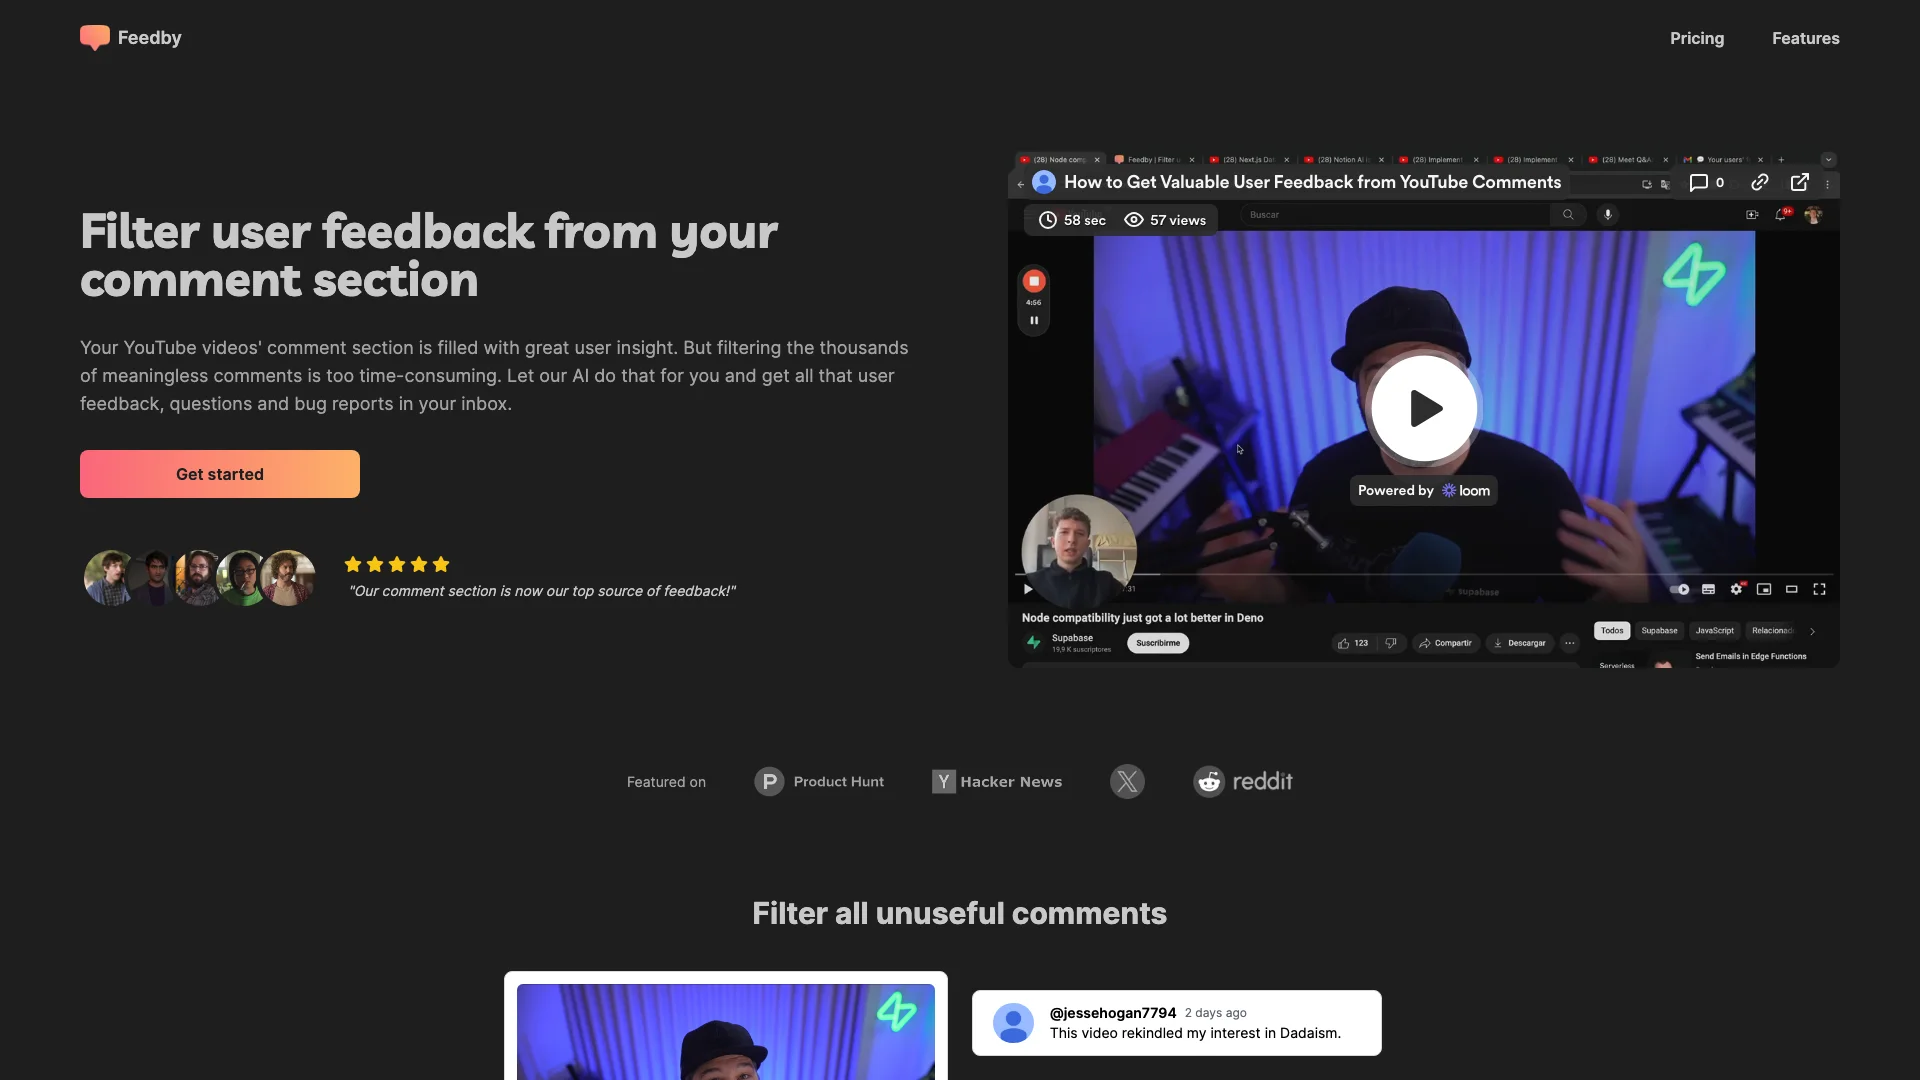Click the Hacker News icon
Image resolution: width=1920 pixels, height=1080 pixels.
point(942,781)
